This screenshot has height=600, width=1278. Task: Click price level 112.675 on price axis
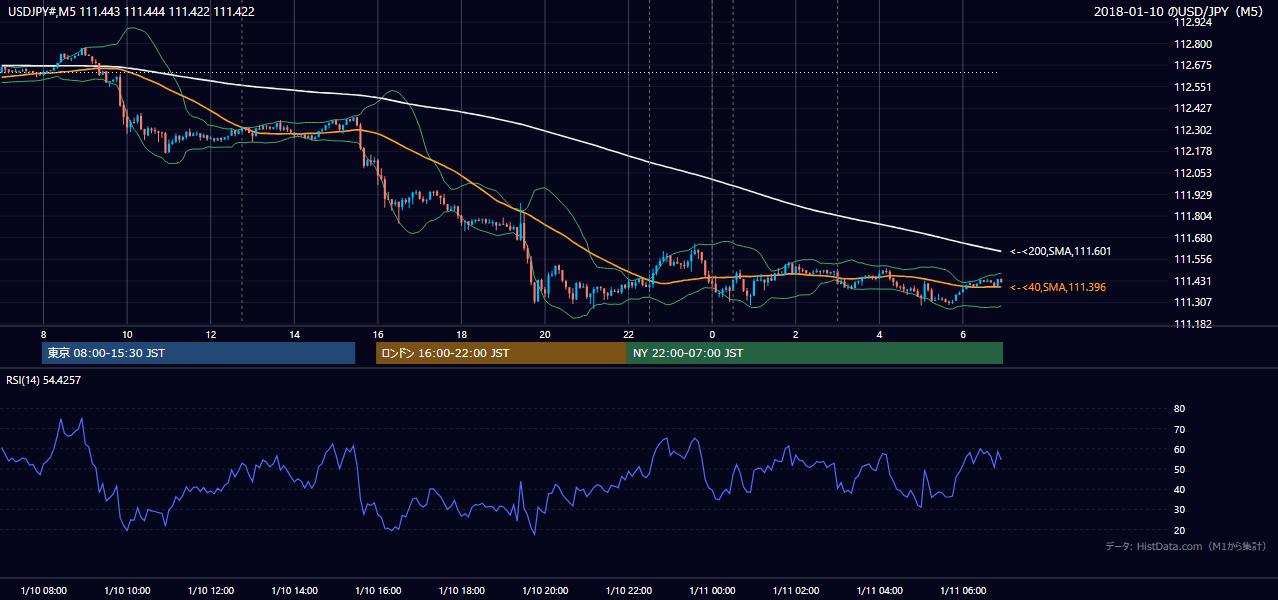coord(1192,65)
